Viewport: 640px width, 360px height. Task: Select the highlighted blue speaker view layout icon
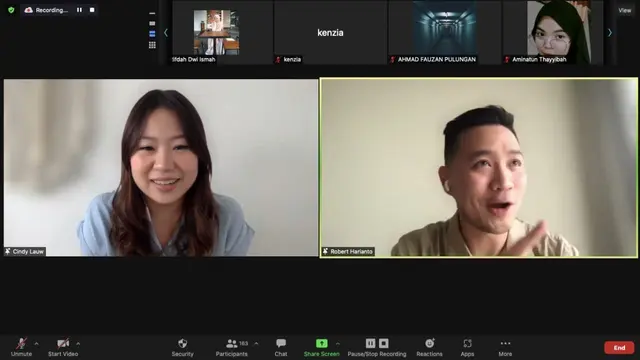click(x=152, y=34)
